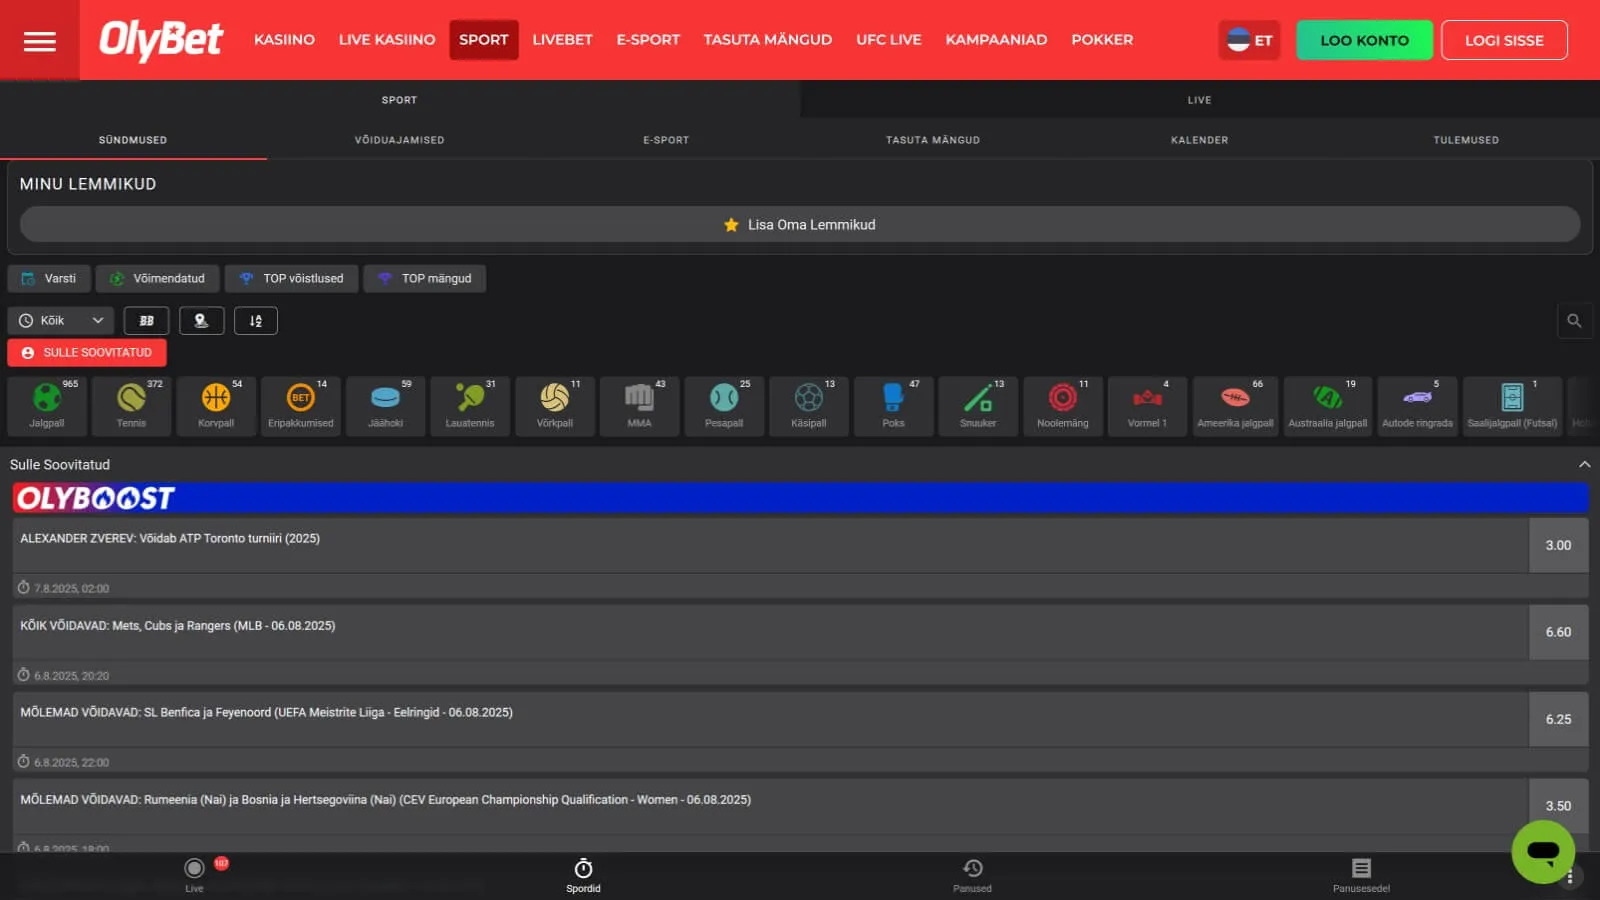Image resolution: width=1600 pixels, height=900 pixels.
Task: Select the Lauatennis table tennis icon
Action: click(470, 405)
